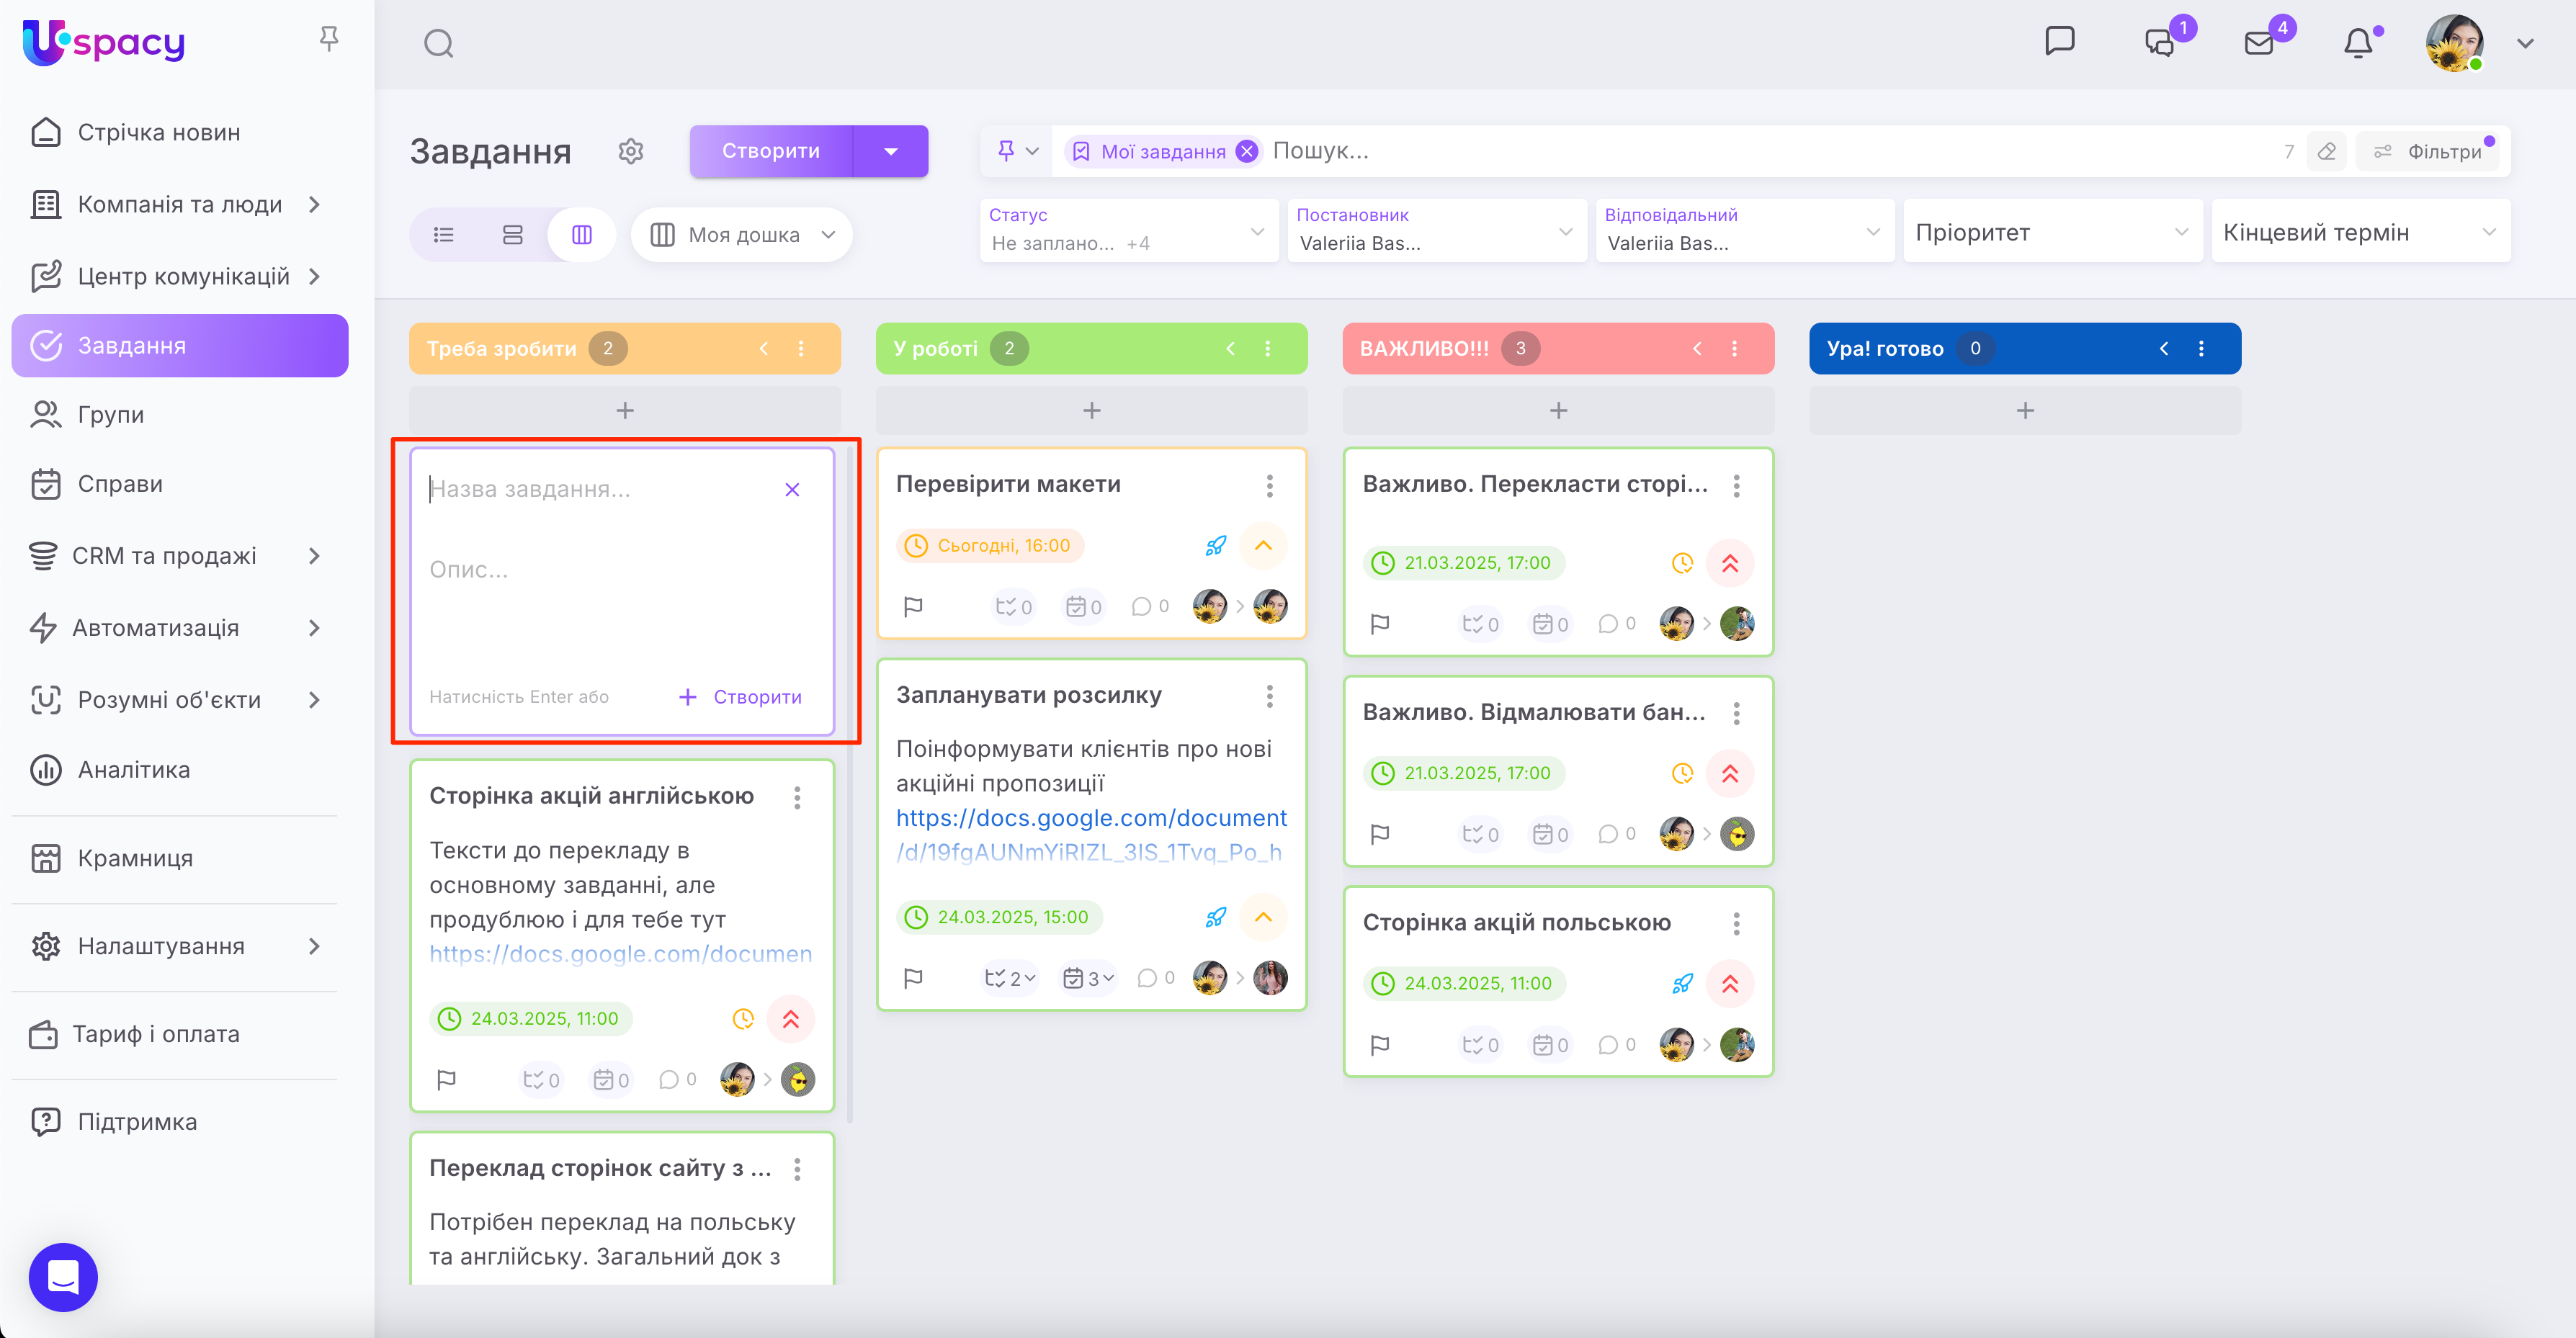This screenshot has width=2576, height=1338.
Task: Open the Пріоритет filter dropdown
Action: 2052,232
